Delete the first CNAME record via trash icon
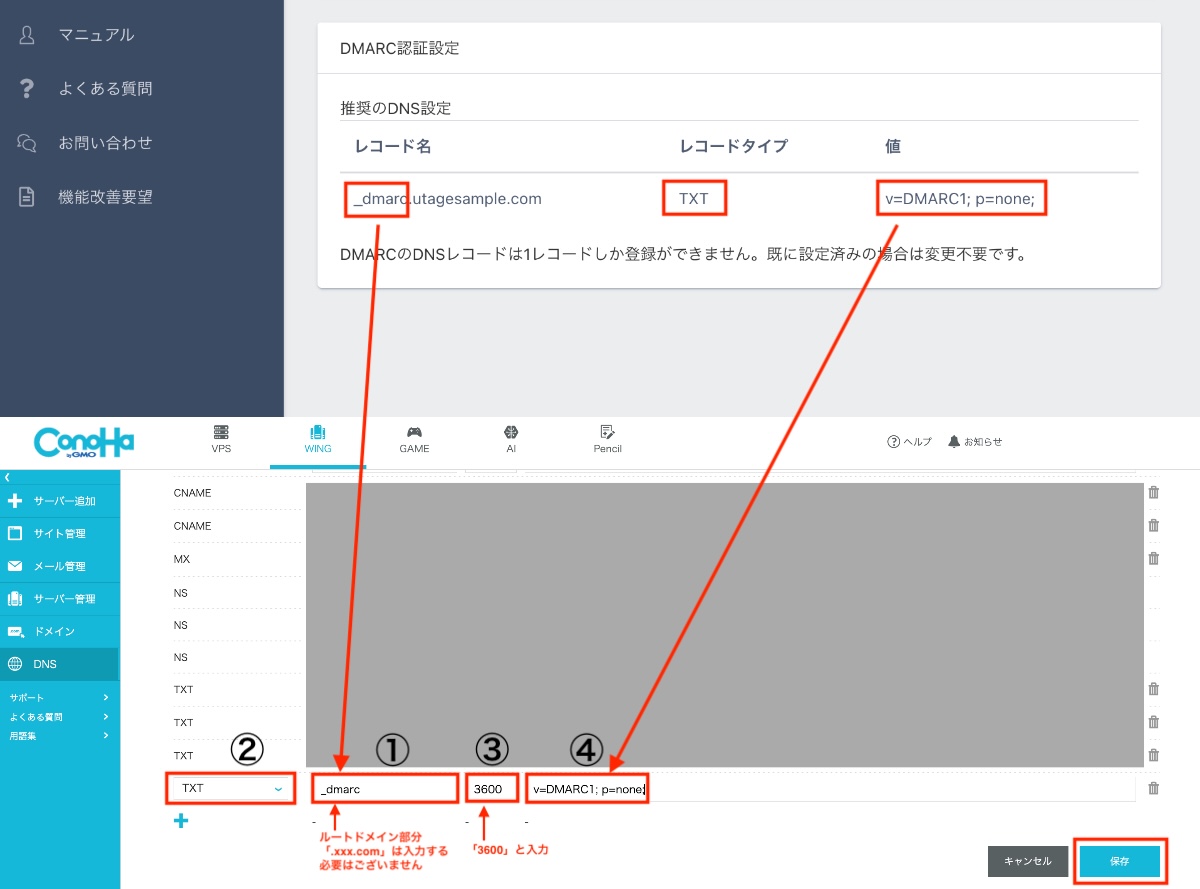1200x889 pixels. (1153, 492)
